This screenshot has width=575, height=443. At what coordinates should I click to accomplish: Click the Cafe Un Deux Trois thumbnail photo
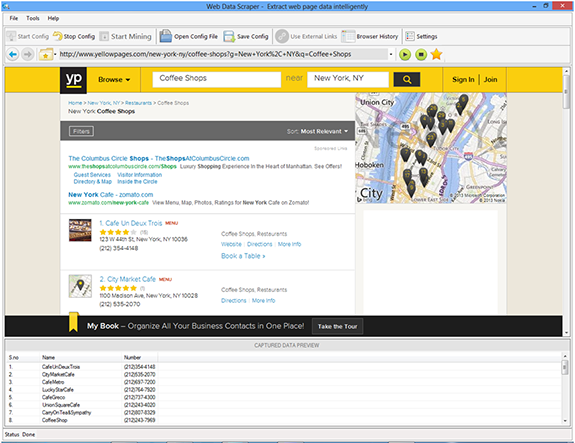(x=80, y=230)
